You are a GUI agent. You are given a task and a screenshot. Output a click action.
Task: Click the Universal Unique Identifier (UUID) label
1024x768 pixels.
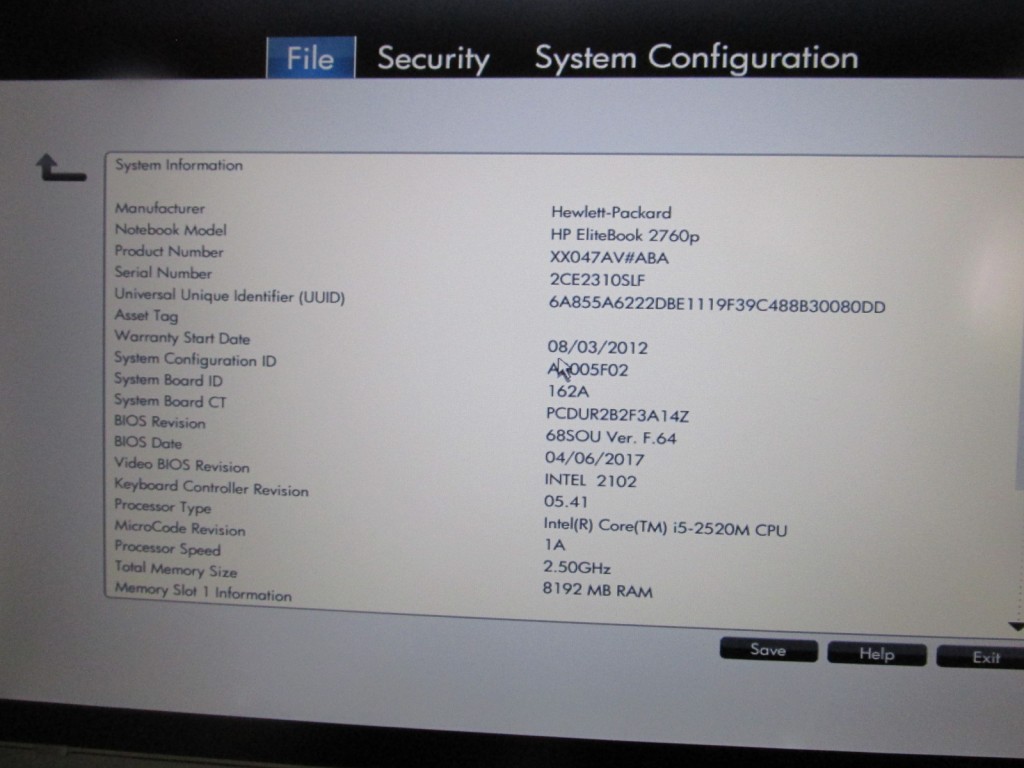tap(230, 296)
